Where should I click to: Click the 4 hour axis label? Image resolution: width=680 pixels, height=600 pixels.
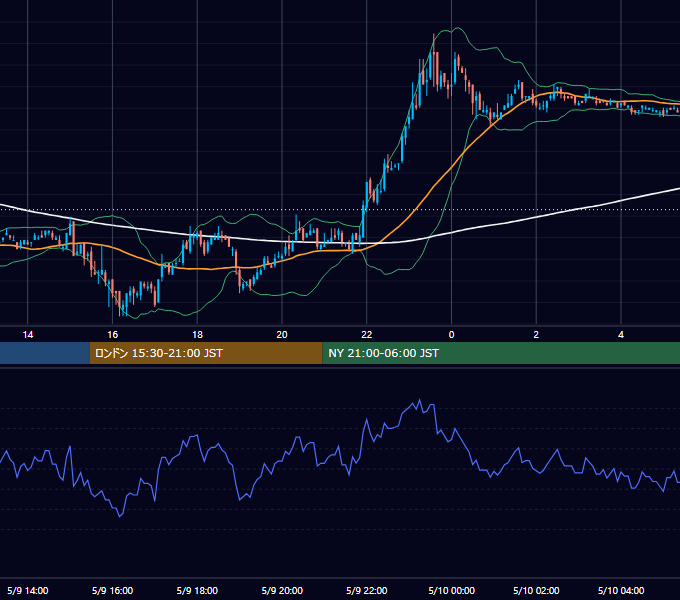[621, 335]
